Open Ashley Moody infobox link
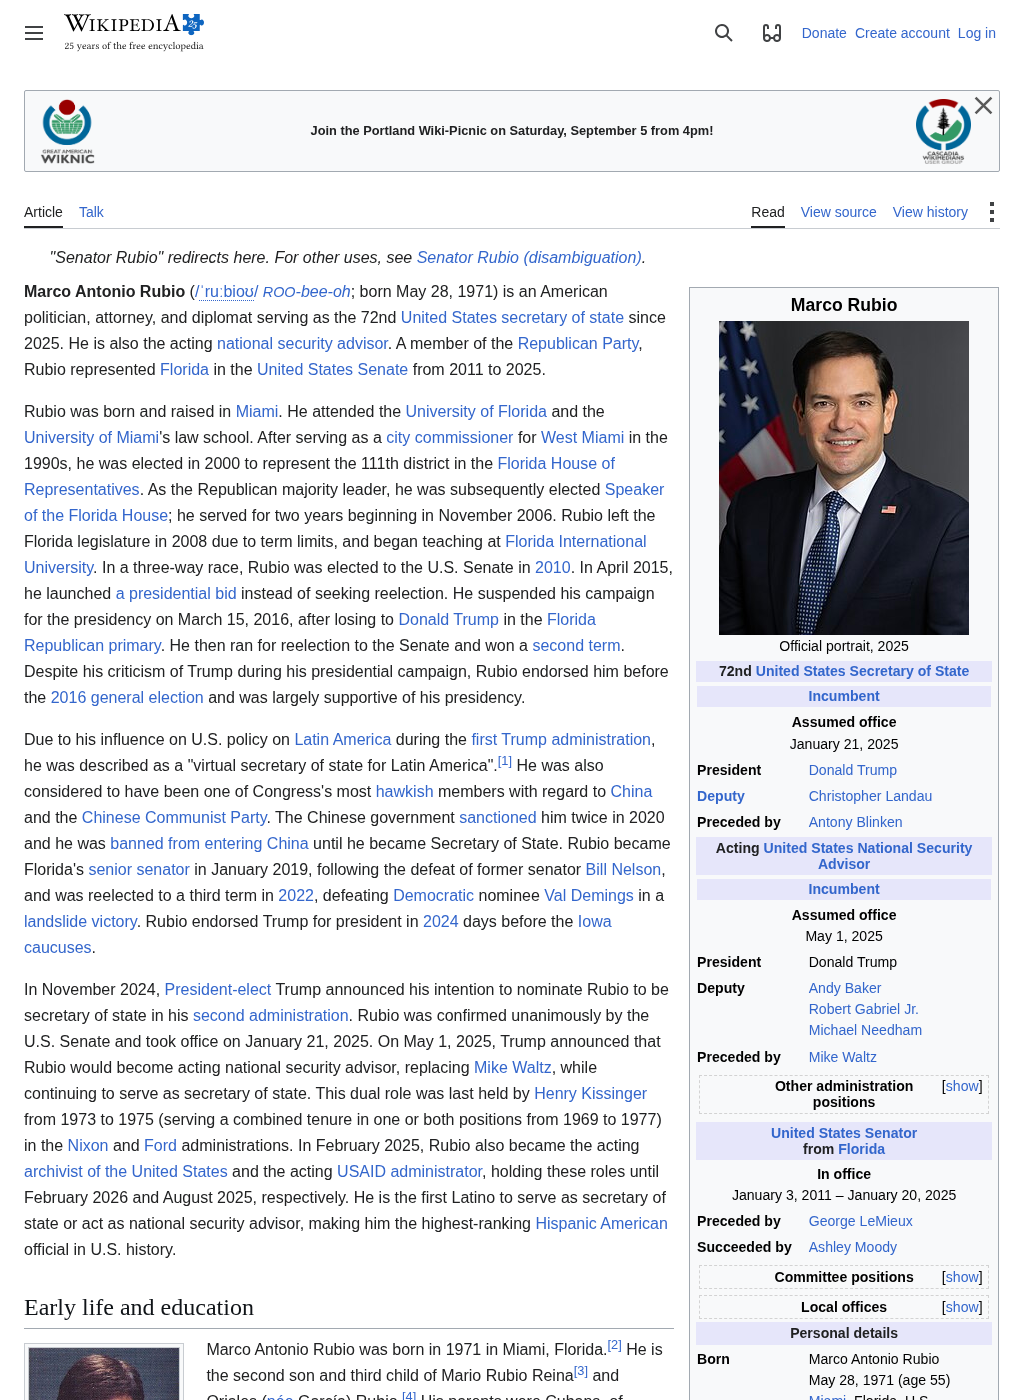 [x=853, y=1247]
